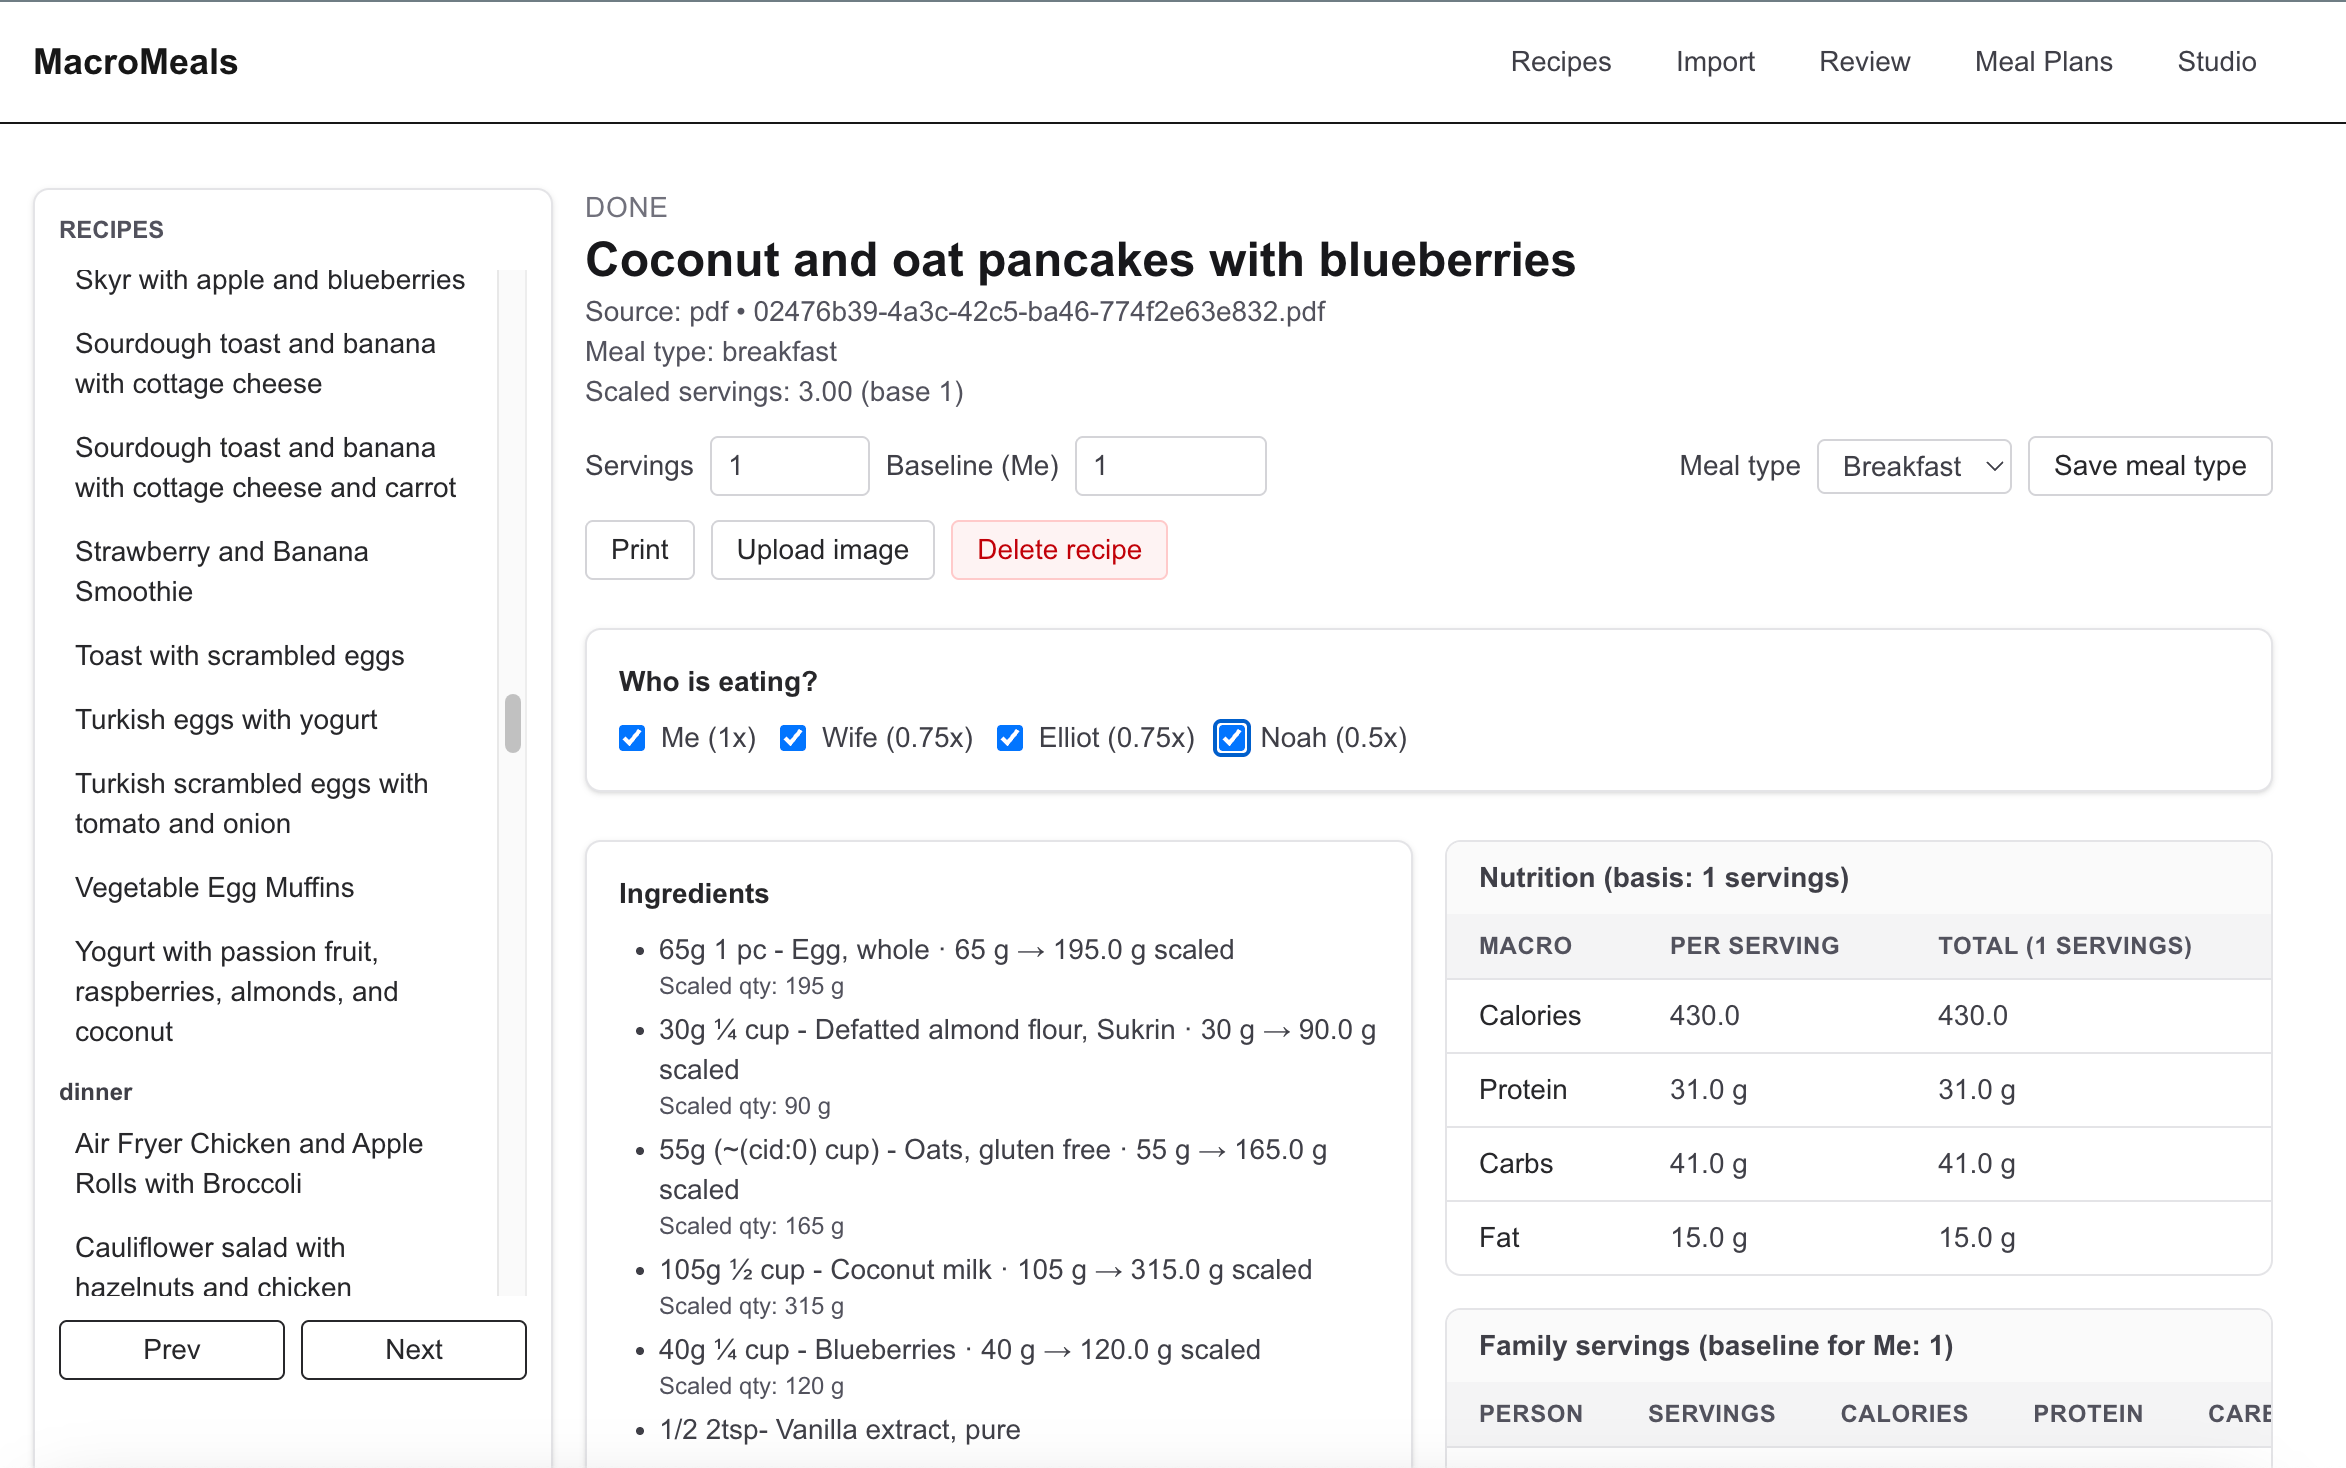Open the Breakfast meal type dropdown
The image size is (2346, 1468).
pos(1913,466)
